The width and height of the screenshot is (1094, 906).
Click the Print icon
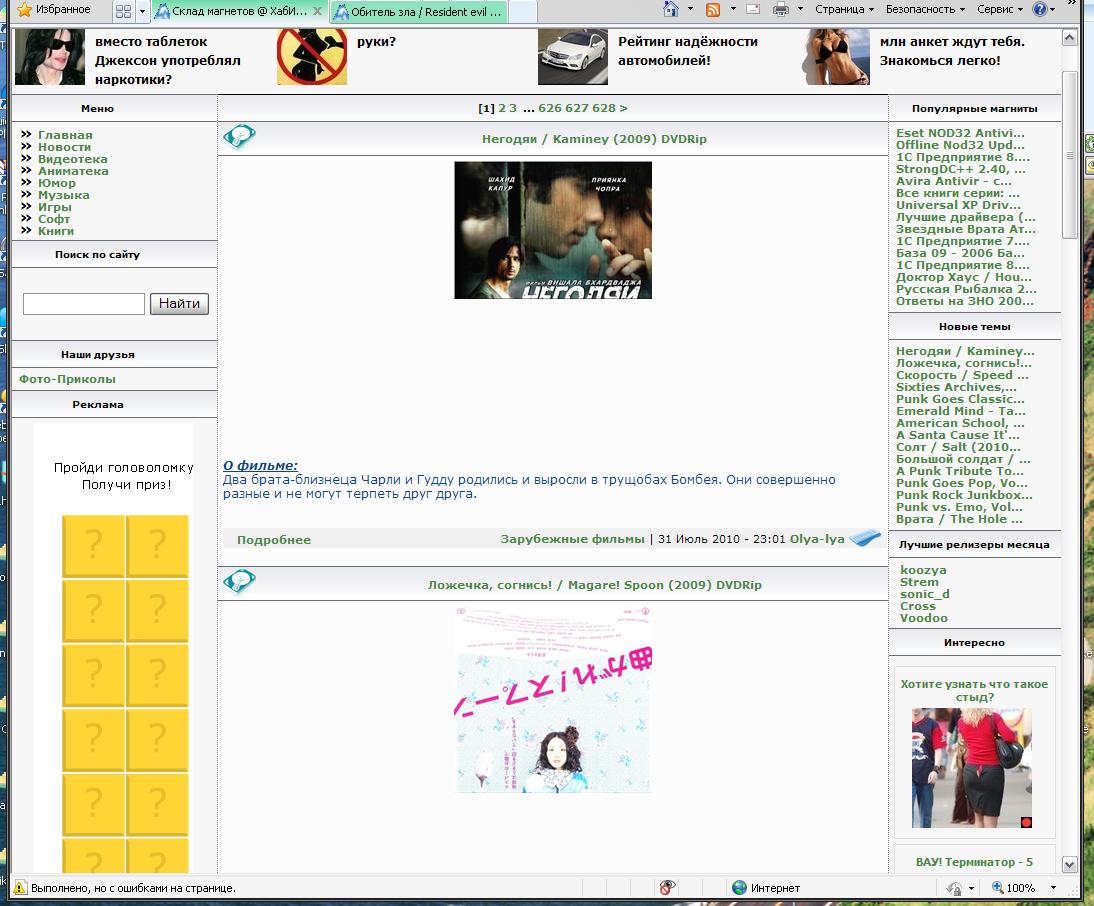pyautogui.click(x=781, y=9)
